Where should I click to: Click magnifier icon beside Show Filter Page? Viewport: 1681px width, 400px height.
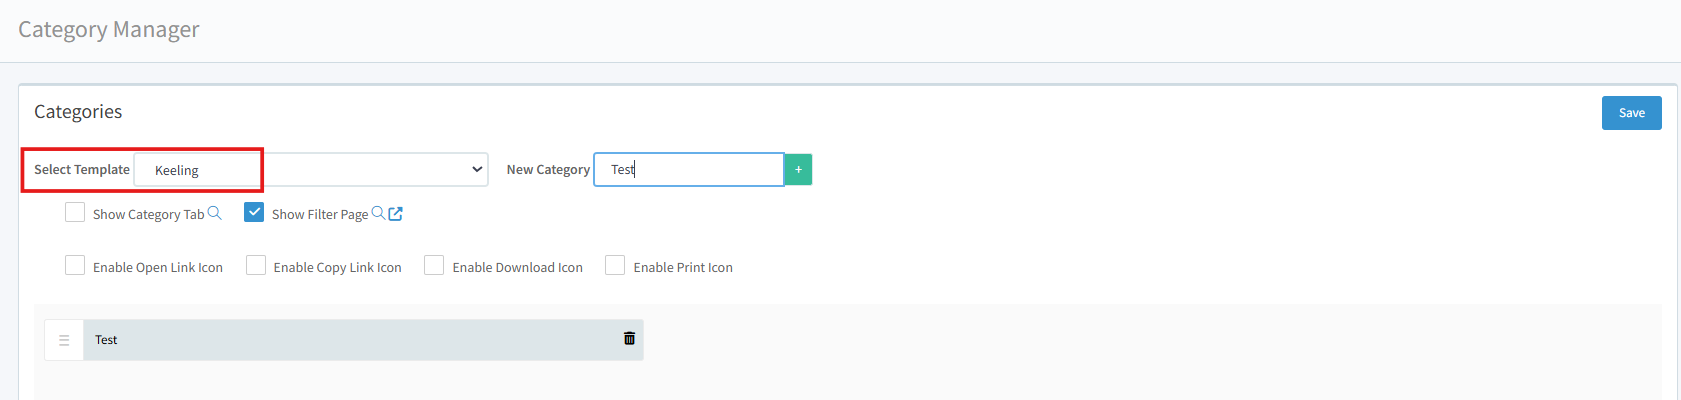[x=378, y=213]
